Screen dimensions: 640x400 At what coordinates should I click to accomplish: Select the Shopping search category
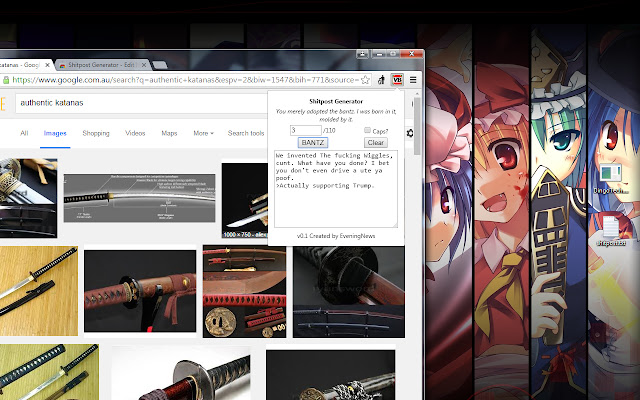tap(96, 133)
